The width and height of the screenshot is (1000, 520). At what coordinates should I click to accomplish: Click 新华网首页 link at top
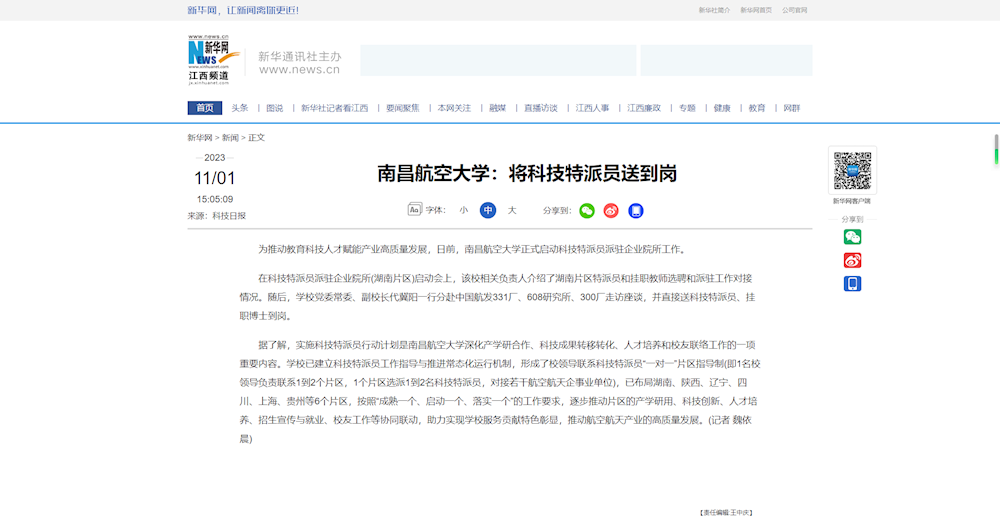point(756,10)
